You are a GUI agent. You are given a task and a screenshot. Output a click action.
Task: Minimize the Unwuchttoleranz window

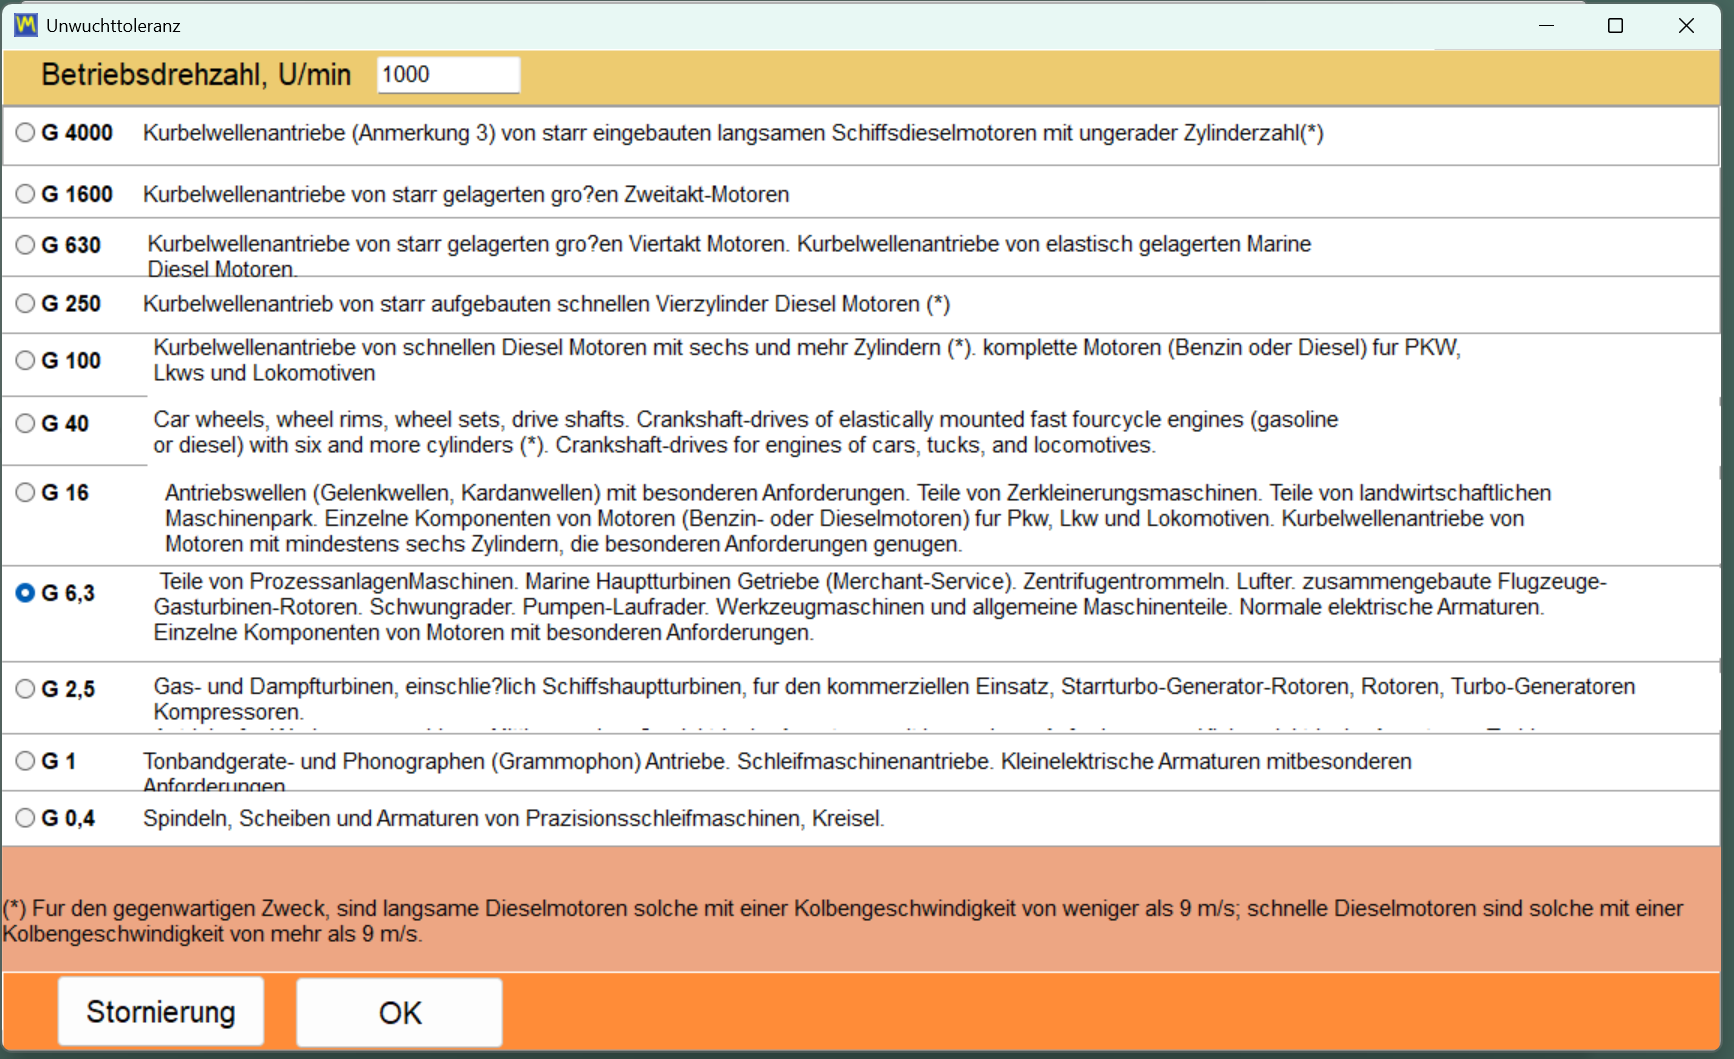1546,25
